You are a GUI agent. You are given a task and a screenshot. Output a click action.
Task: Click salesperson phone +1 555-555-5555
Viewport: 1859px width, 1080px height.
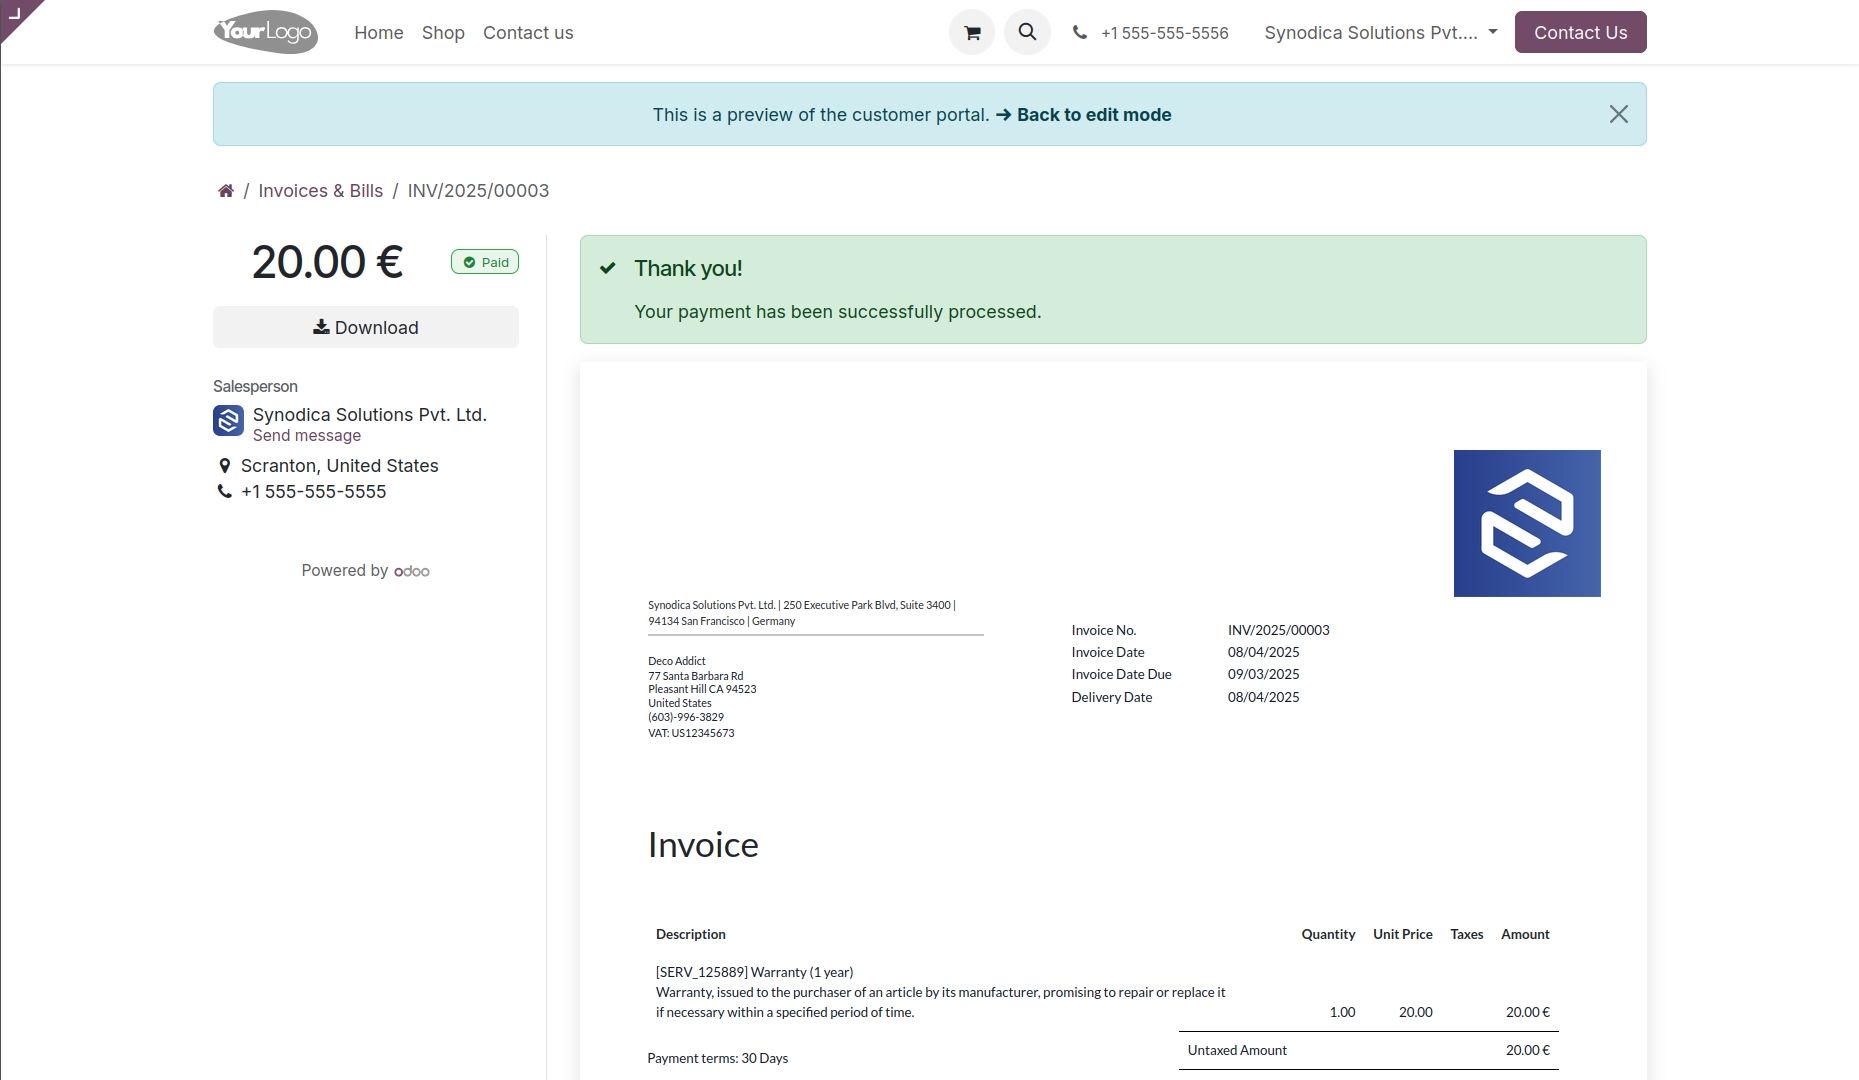[x=314, y=492]
